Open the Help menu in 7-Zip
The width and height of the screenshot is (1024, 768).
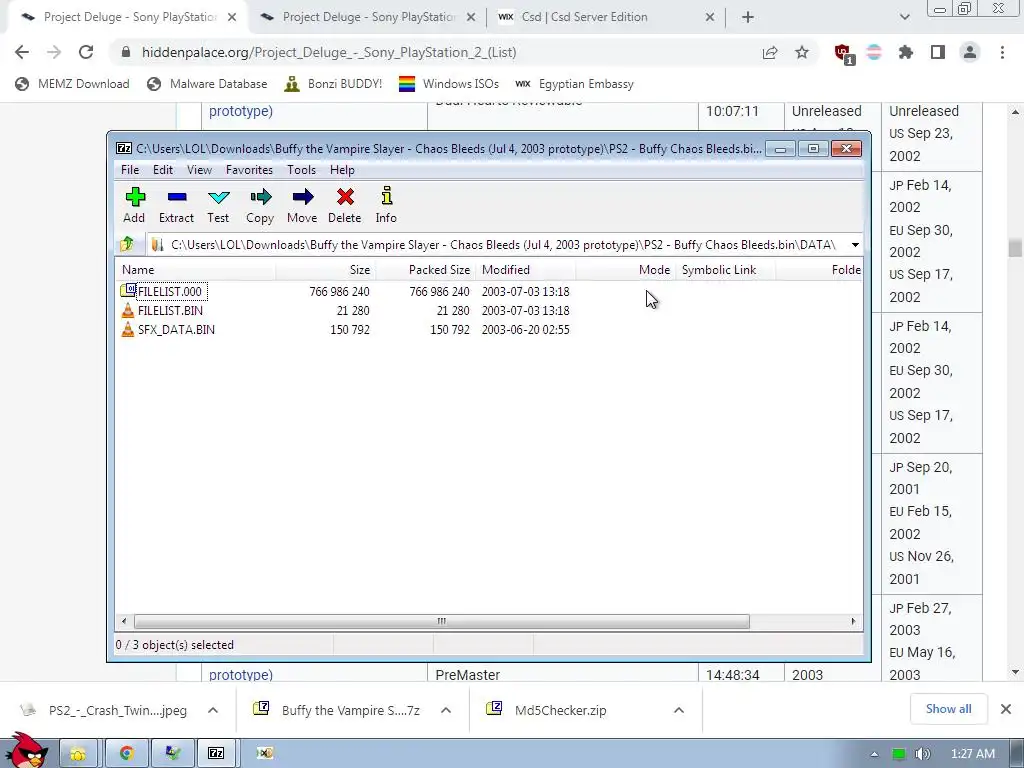point(342,170)
